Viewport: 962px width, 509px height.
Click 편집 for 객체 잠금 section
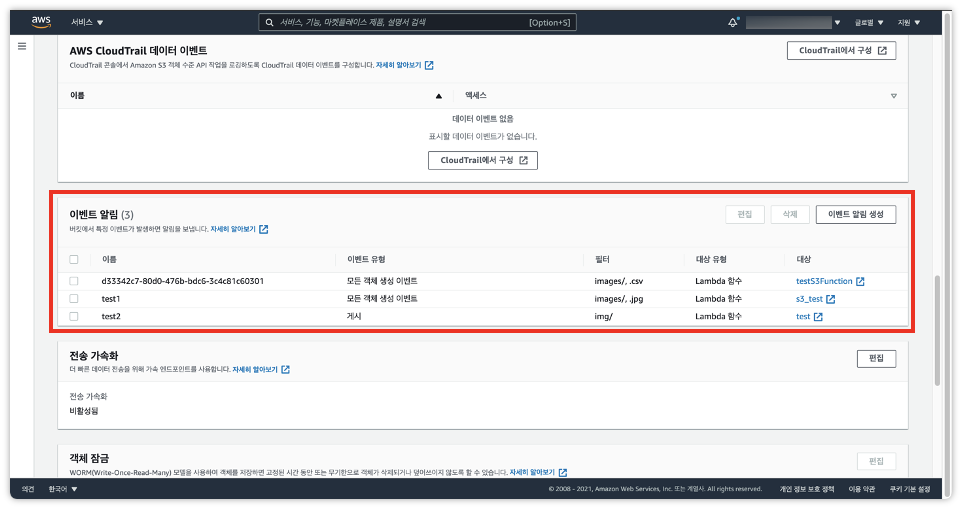click(876, 461)
